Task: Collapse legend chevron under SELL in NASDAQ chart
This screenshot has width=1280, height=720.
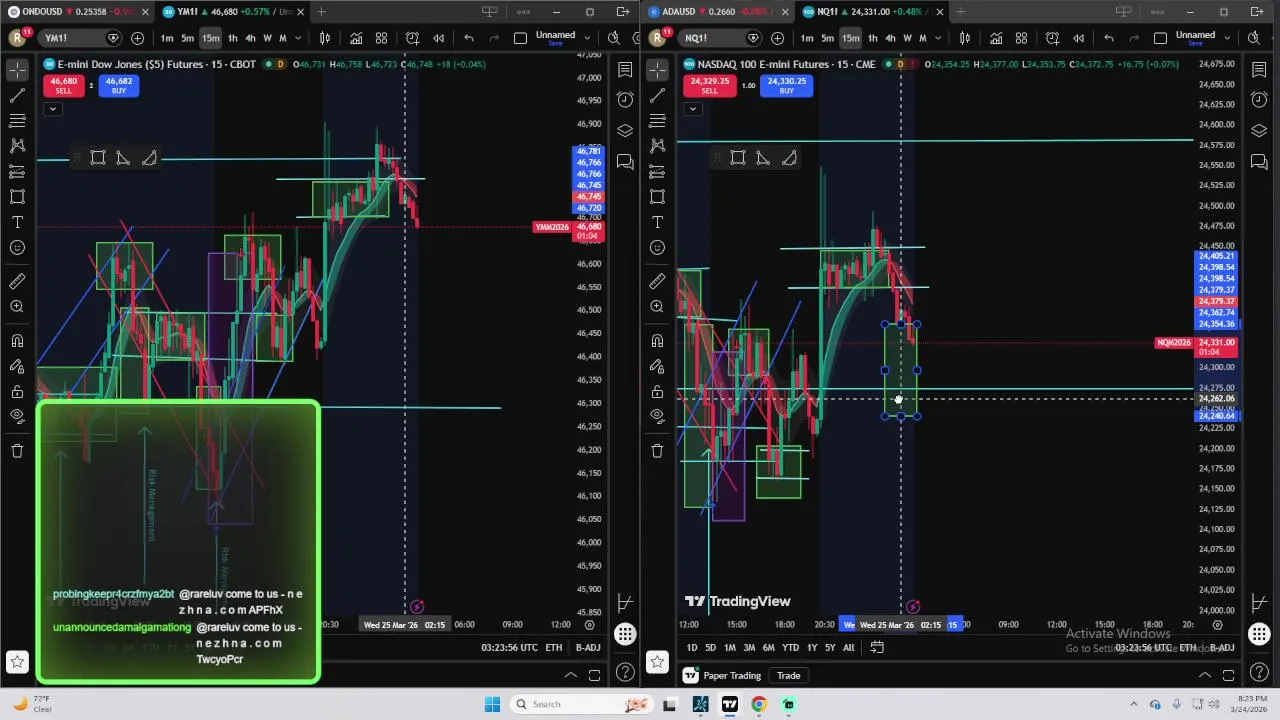Action: pyautogui.click(x=692, y=108)
